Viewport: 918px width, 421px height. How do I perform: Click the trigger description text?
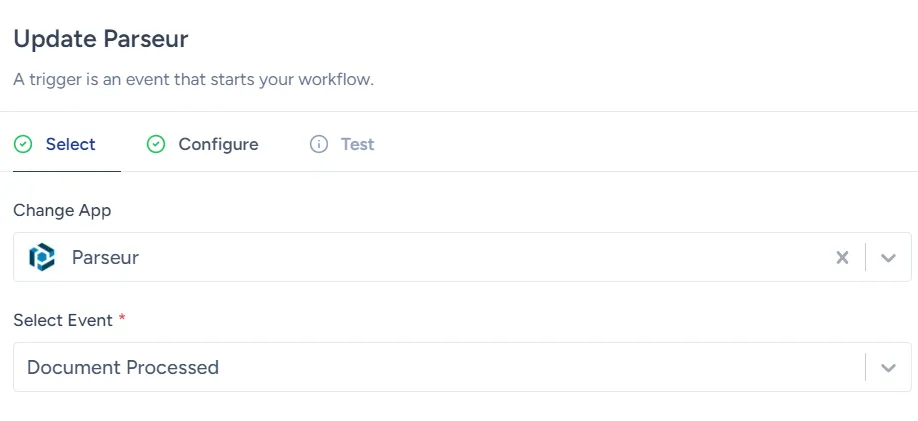193,79
